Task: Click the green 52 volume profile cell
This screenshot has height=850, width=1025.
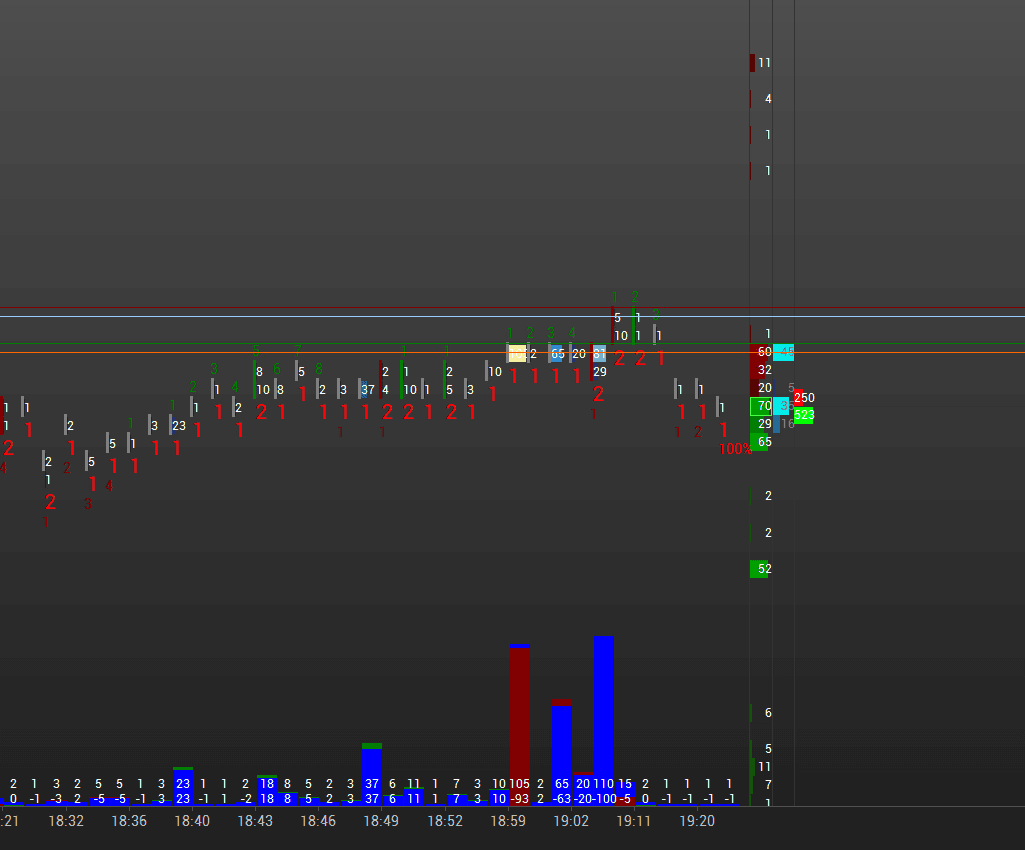Action: click(x=760, y=569)
